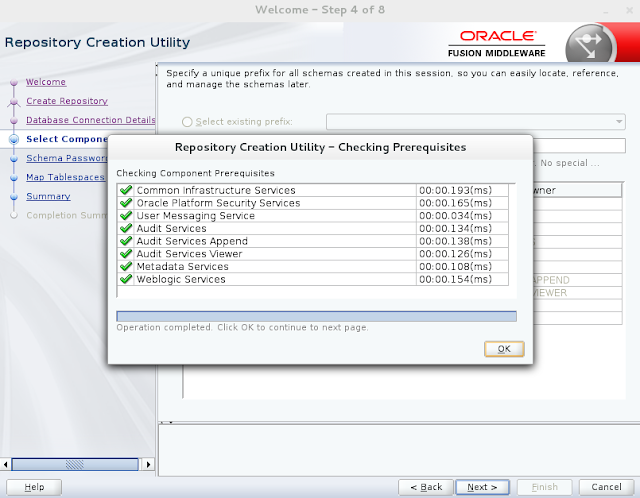Click green check icon for Metadata Services

(126, 266)
